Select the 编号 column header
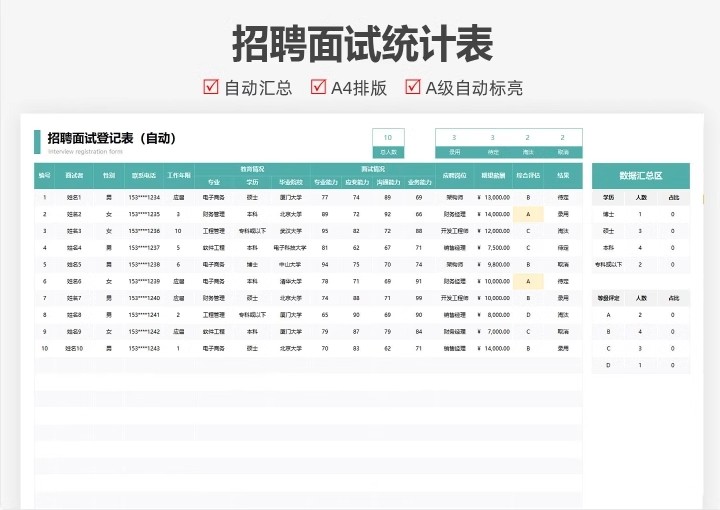The width and height of the screenshot is (720, 510). pos(45,175)
